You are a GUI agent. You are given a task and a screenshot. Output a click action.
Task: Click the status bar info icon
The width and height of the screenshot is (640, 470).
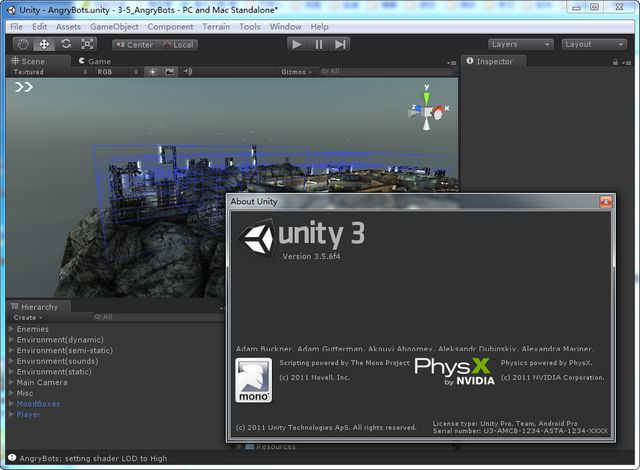point(12,458)
